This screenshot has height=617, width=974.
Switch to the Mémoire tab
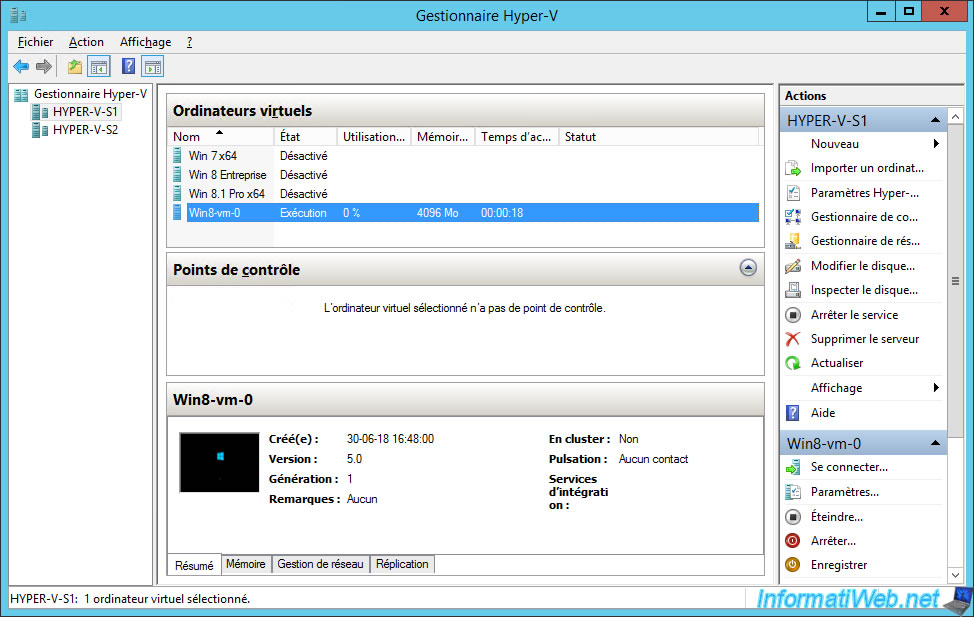pos(245,564)
